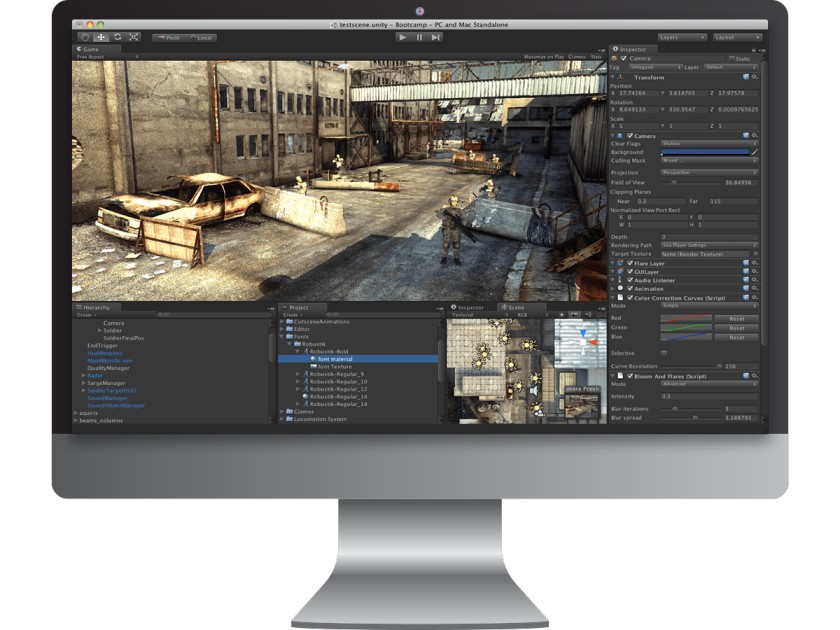Click the Pause button

419,38
